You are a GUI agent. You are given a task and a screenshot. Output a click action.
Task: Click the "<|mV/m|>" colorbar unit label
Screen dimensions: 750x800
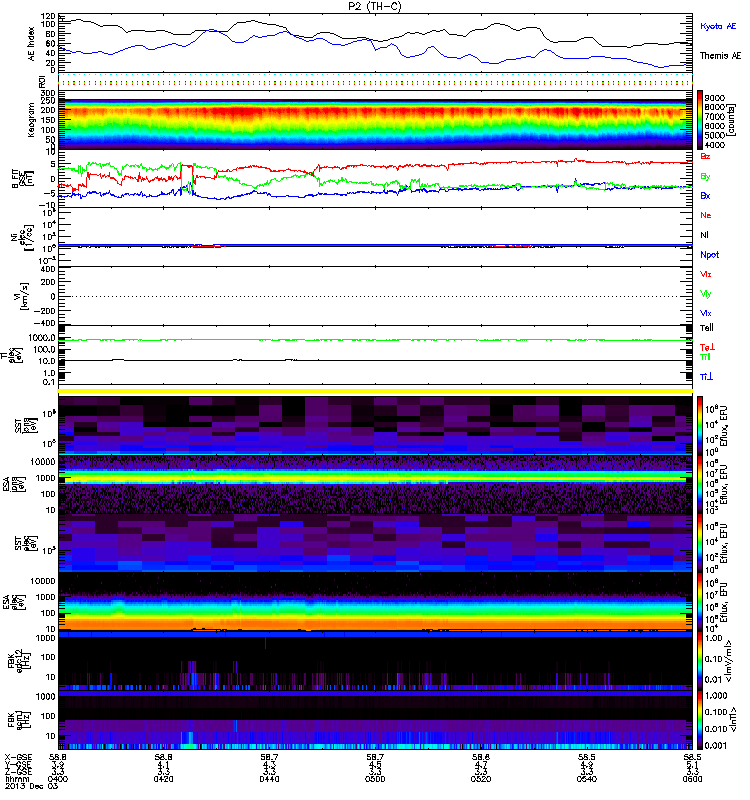tap(731, 661)
